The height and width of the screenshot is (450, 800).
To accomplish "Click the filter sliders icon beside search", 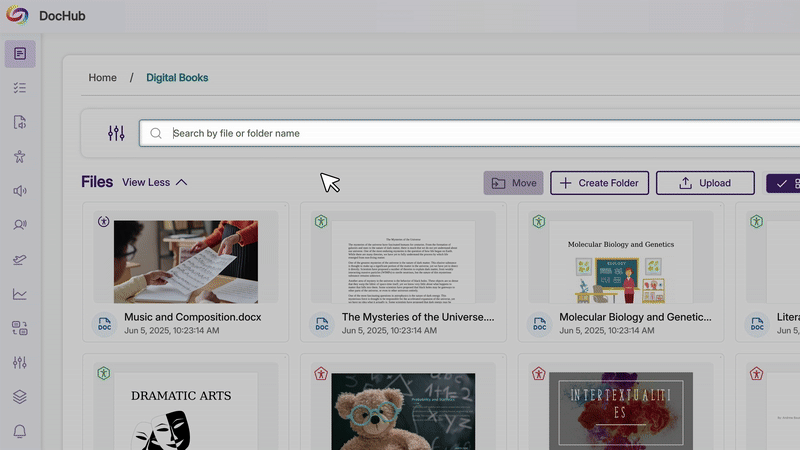I will click(x=116, y=133).
